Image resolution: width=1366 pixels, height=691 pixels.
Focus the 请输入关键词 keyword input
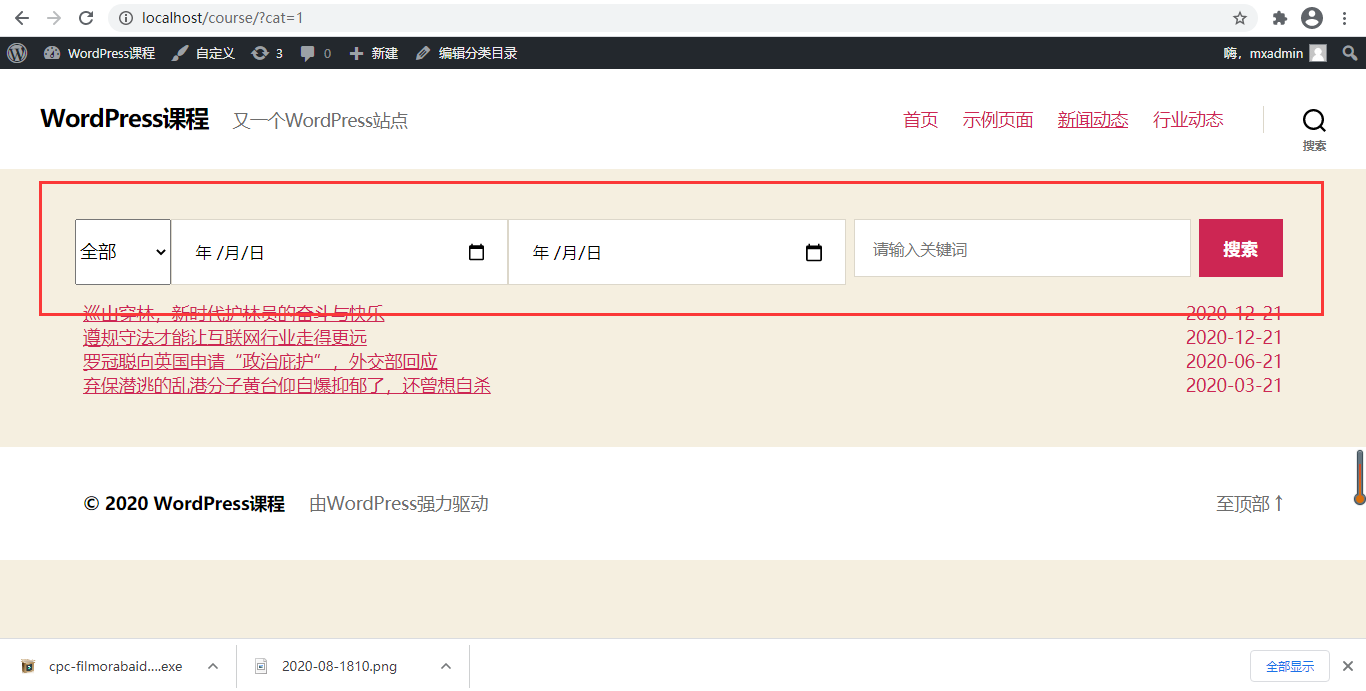pyautogui.click(x=1022, y=248)
